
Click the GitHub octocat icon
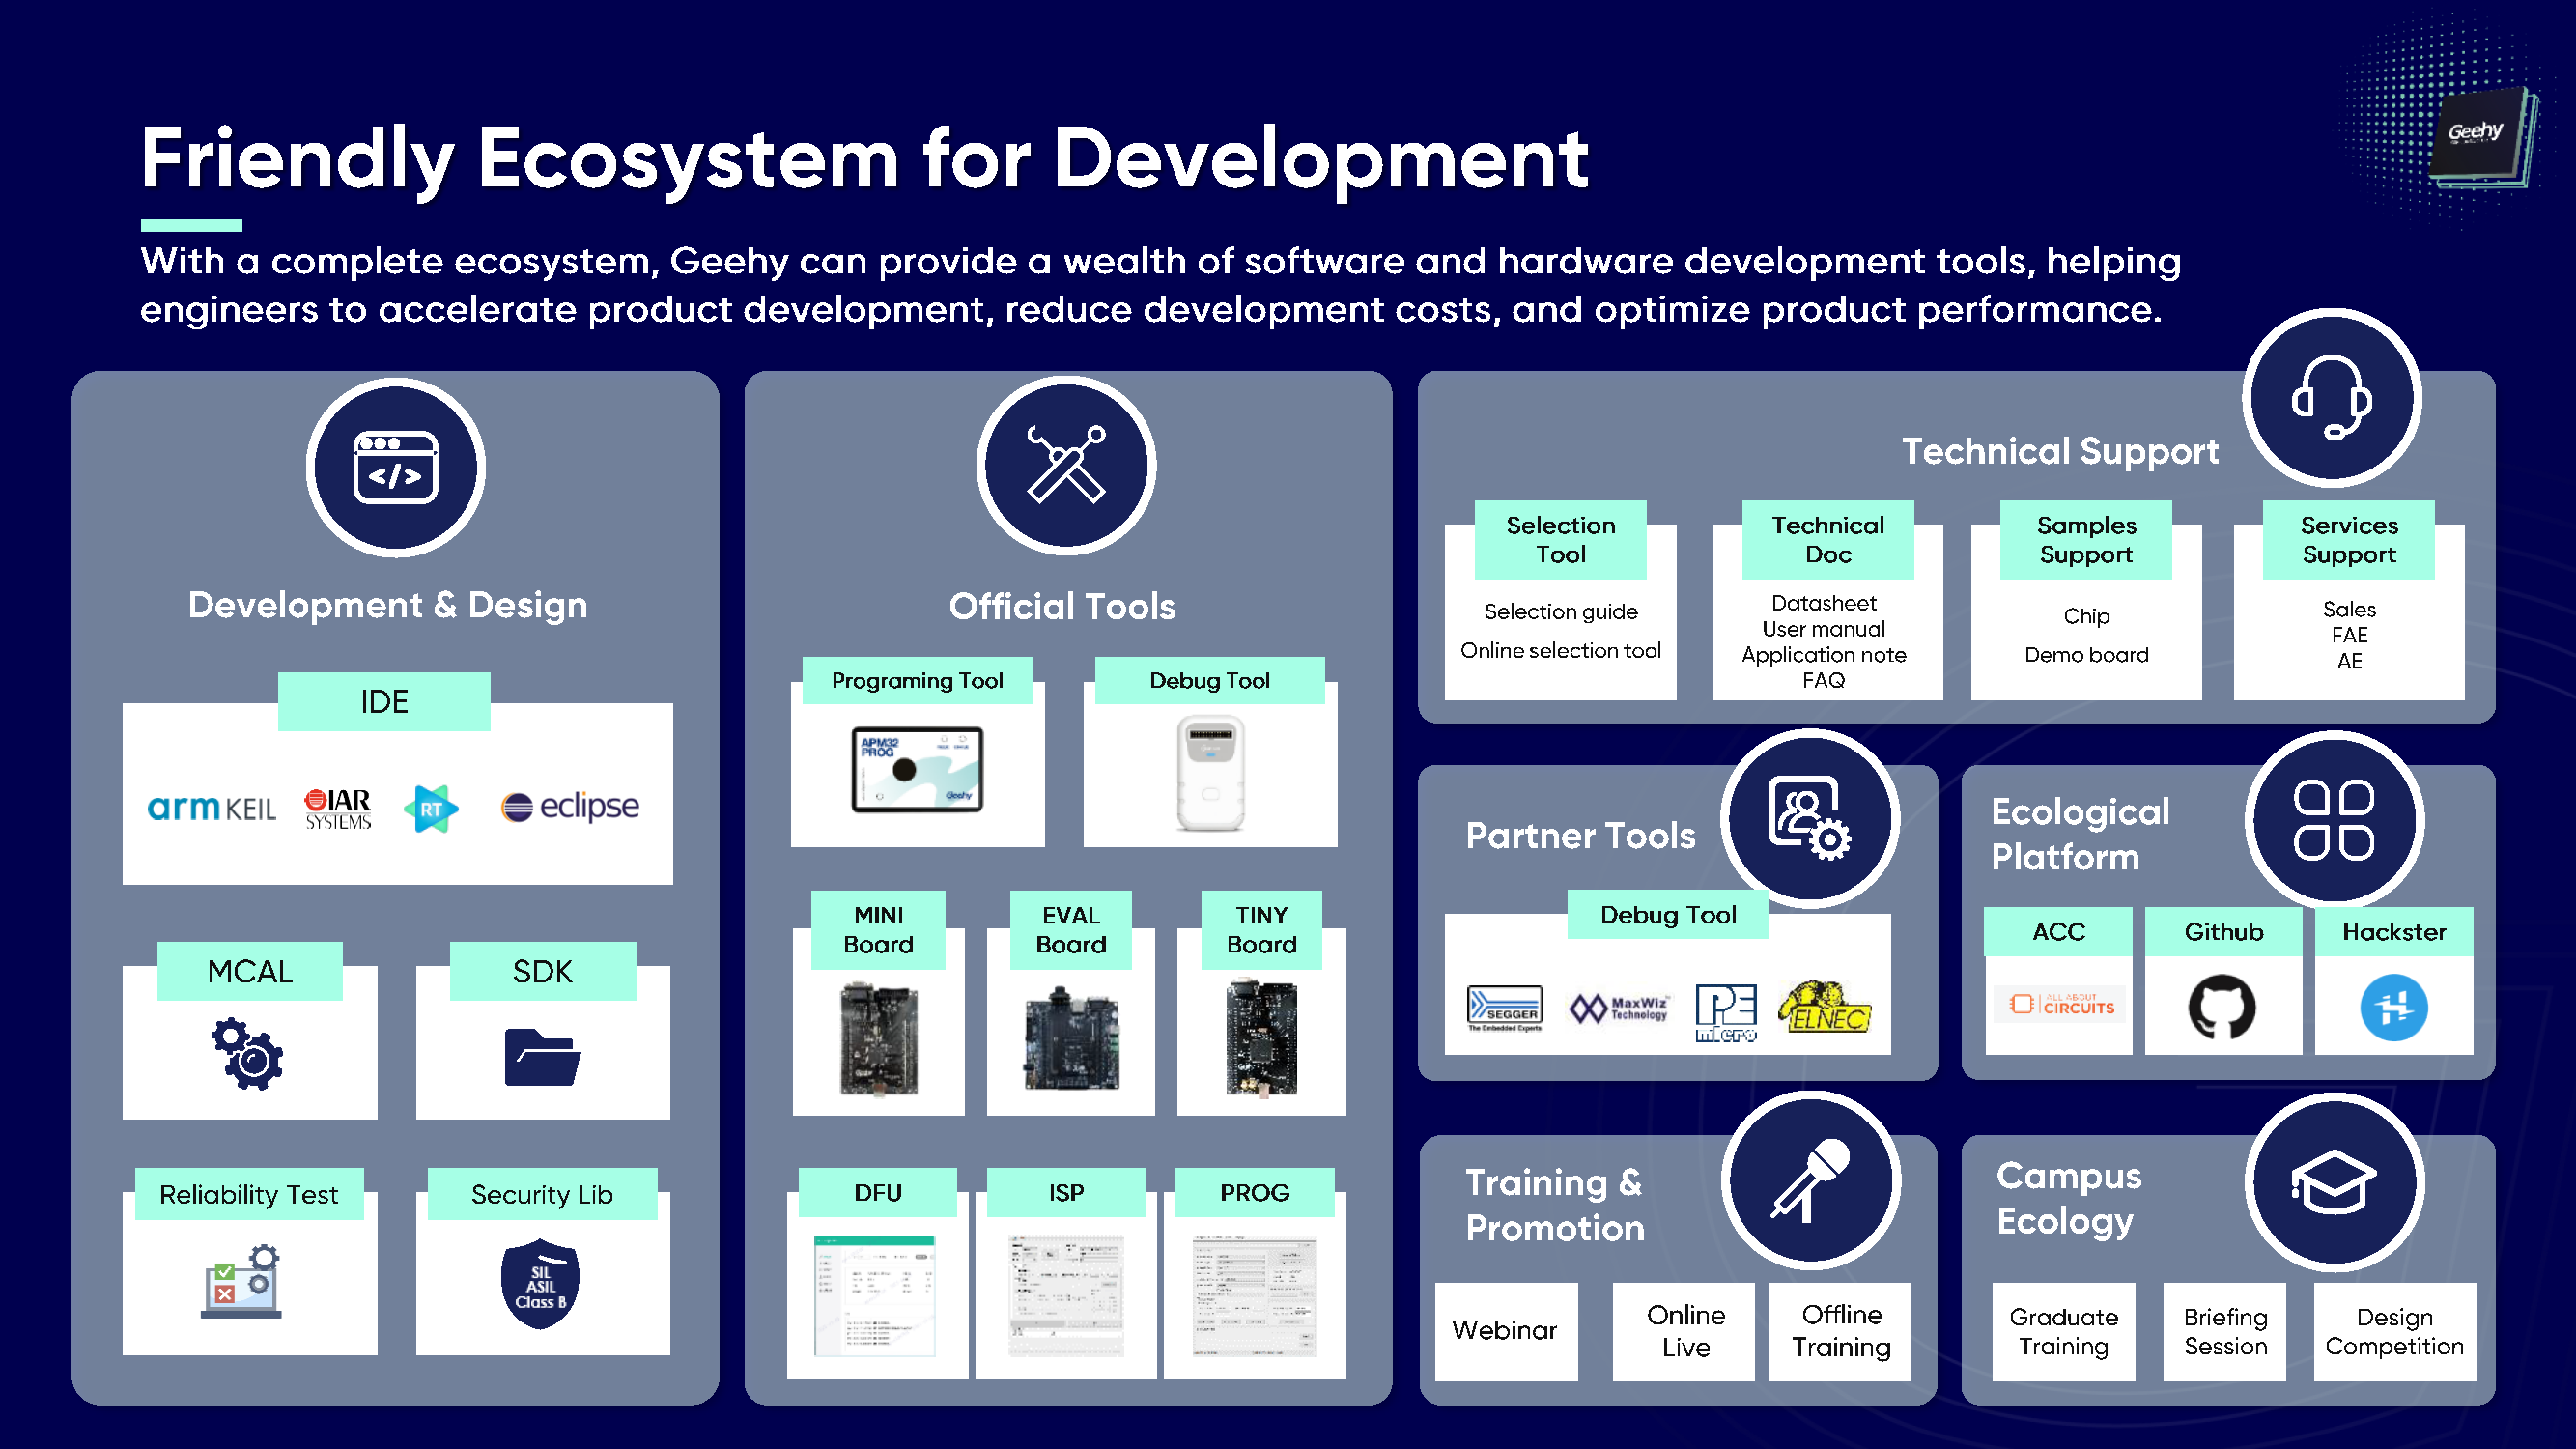2222,1007
